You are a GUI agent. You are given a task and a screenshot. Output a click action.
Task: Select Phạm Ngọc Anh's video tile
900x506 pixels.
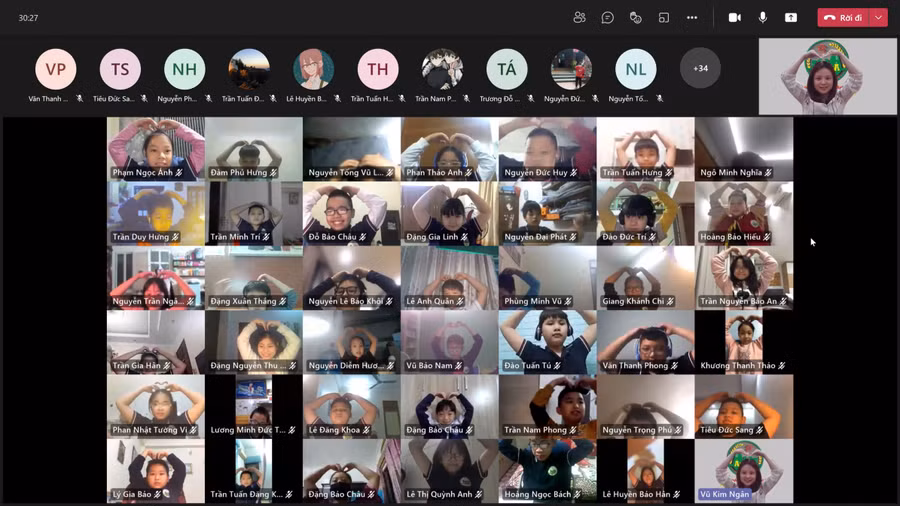click(156, 148)
